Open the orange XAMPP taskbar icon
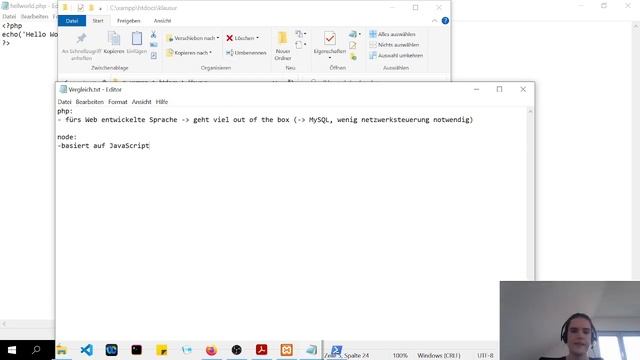640x360 pixels. 286,350
